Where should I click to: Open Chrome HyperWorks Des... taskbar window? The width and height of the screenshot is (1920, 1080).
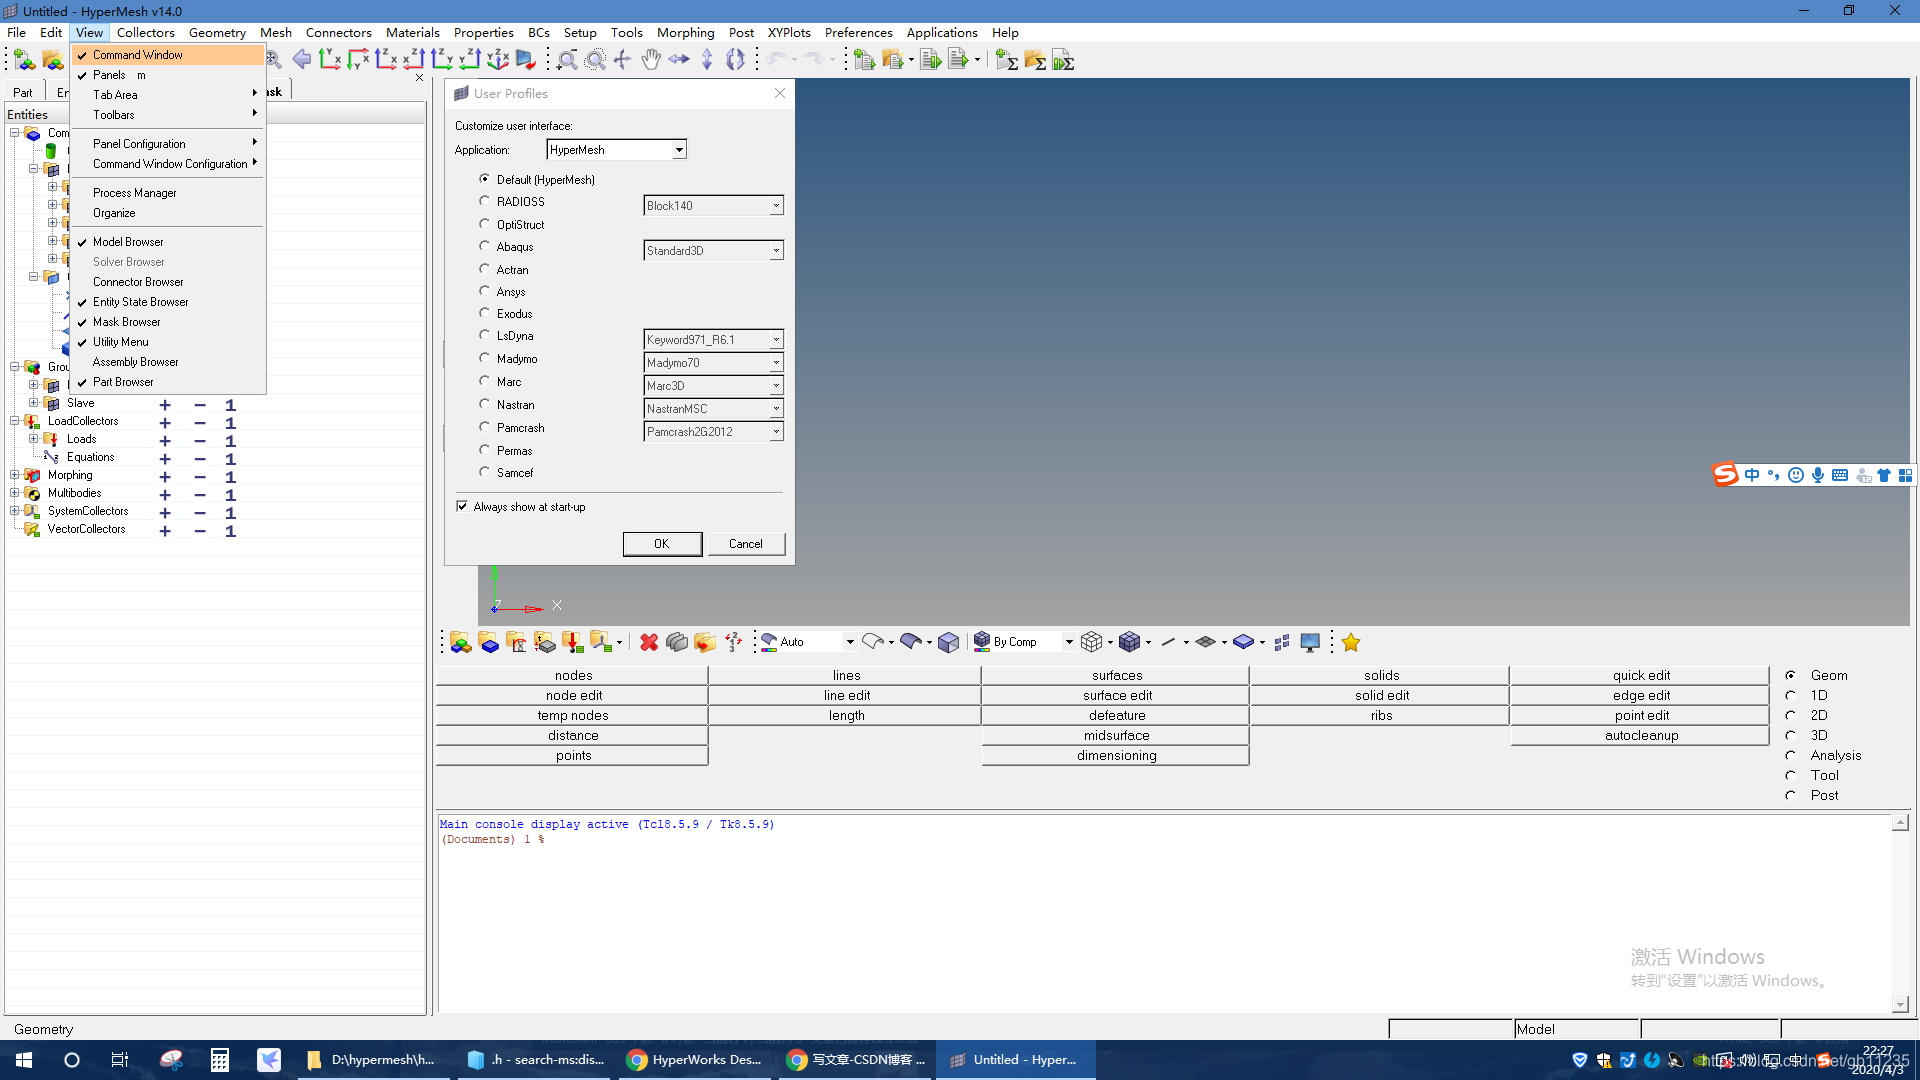click(695, 1060)
